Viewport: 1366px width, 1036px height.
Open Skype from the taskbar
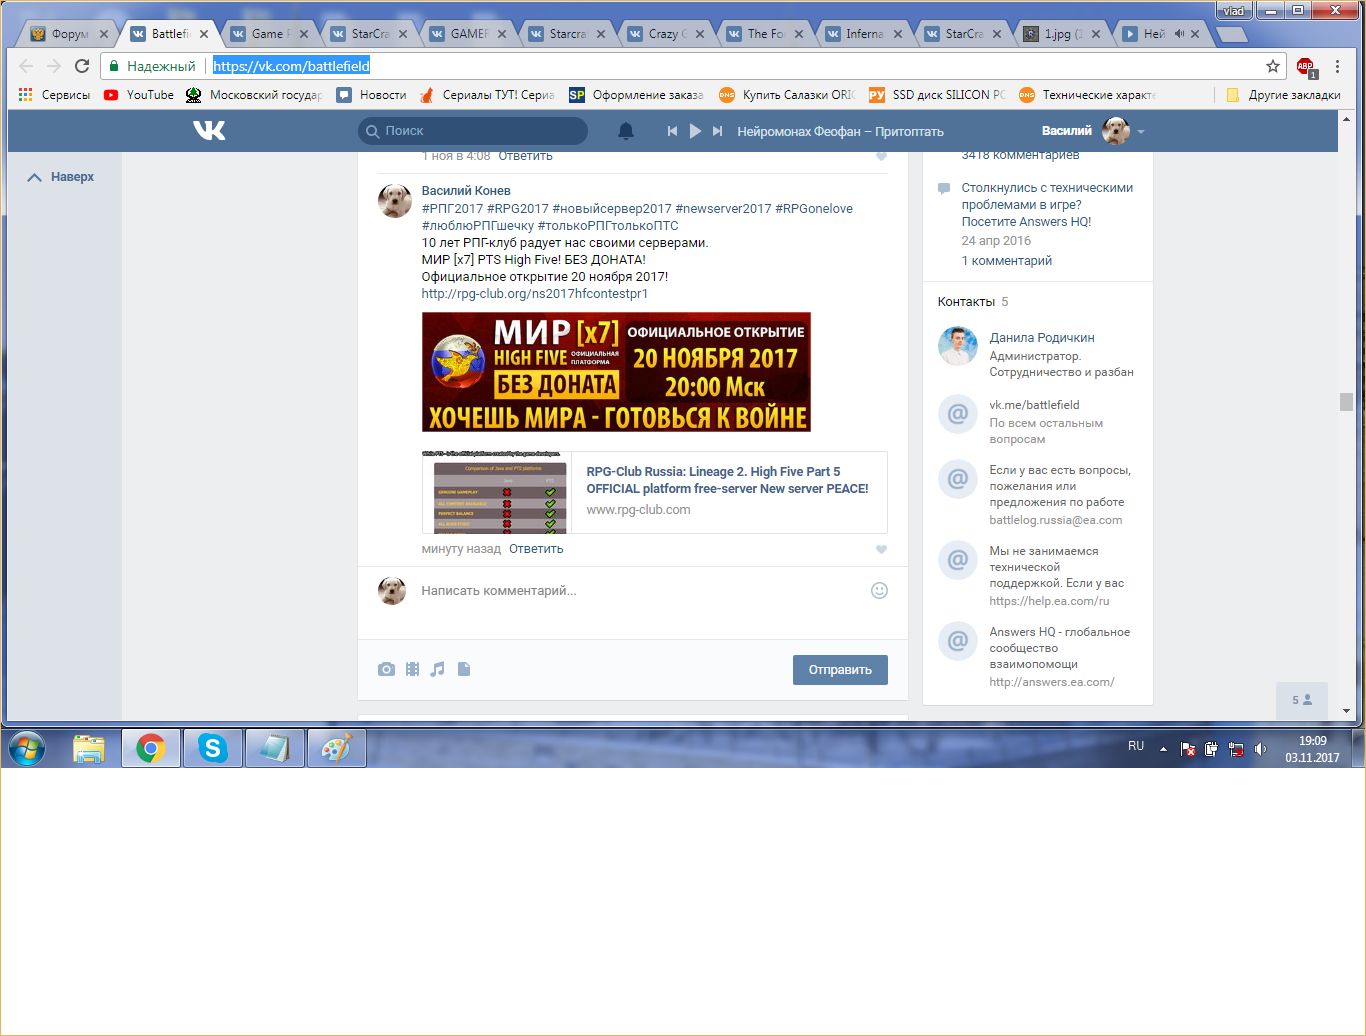[x=212, y=748]
